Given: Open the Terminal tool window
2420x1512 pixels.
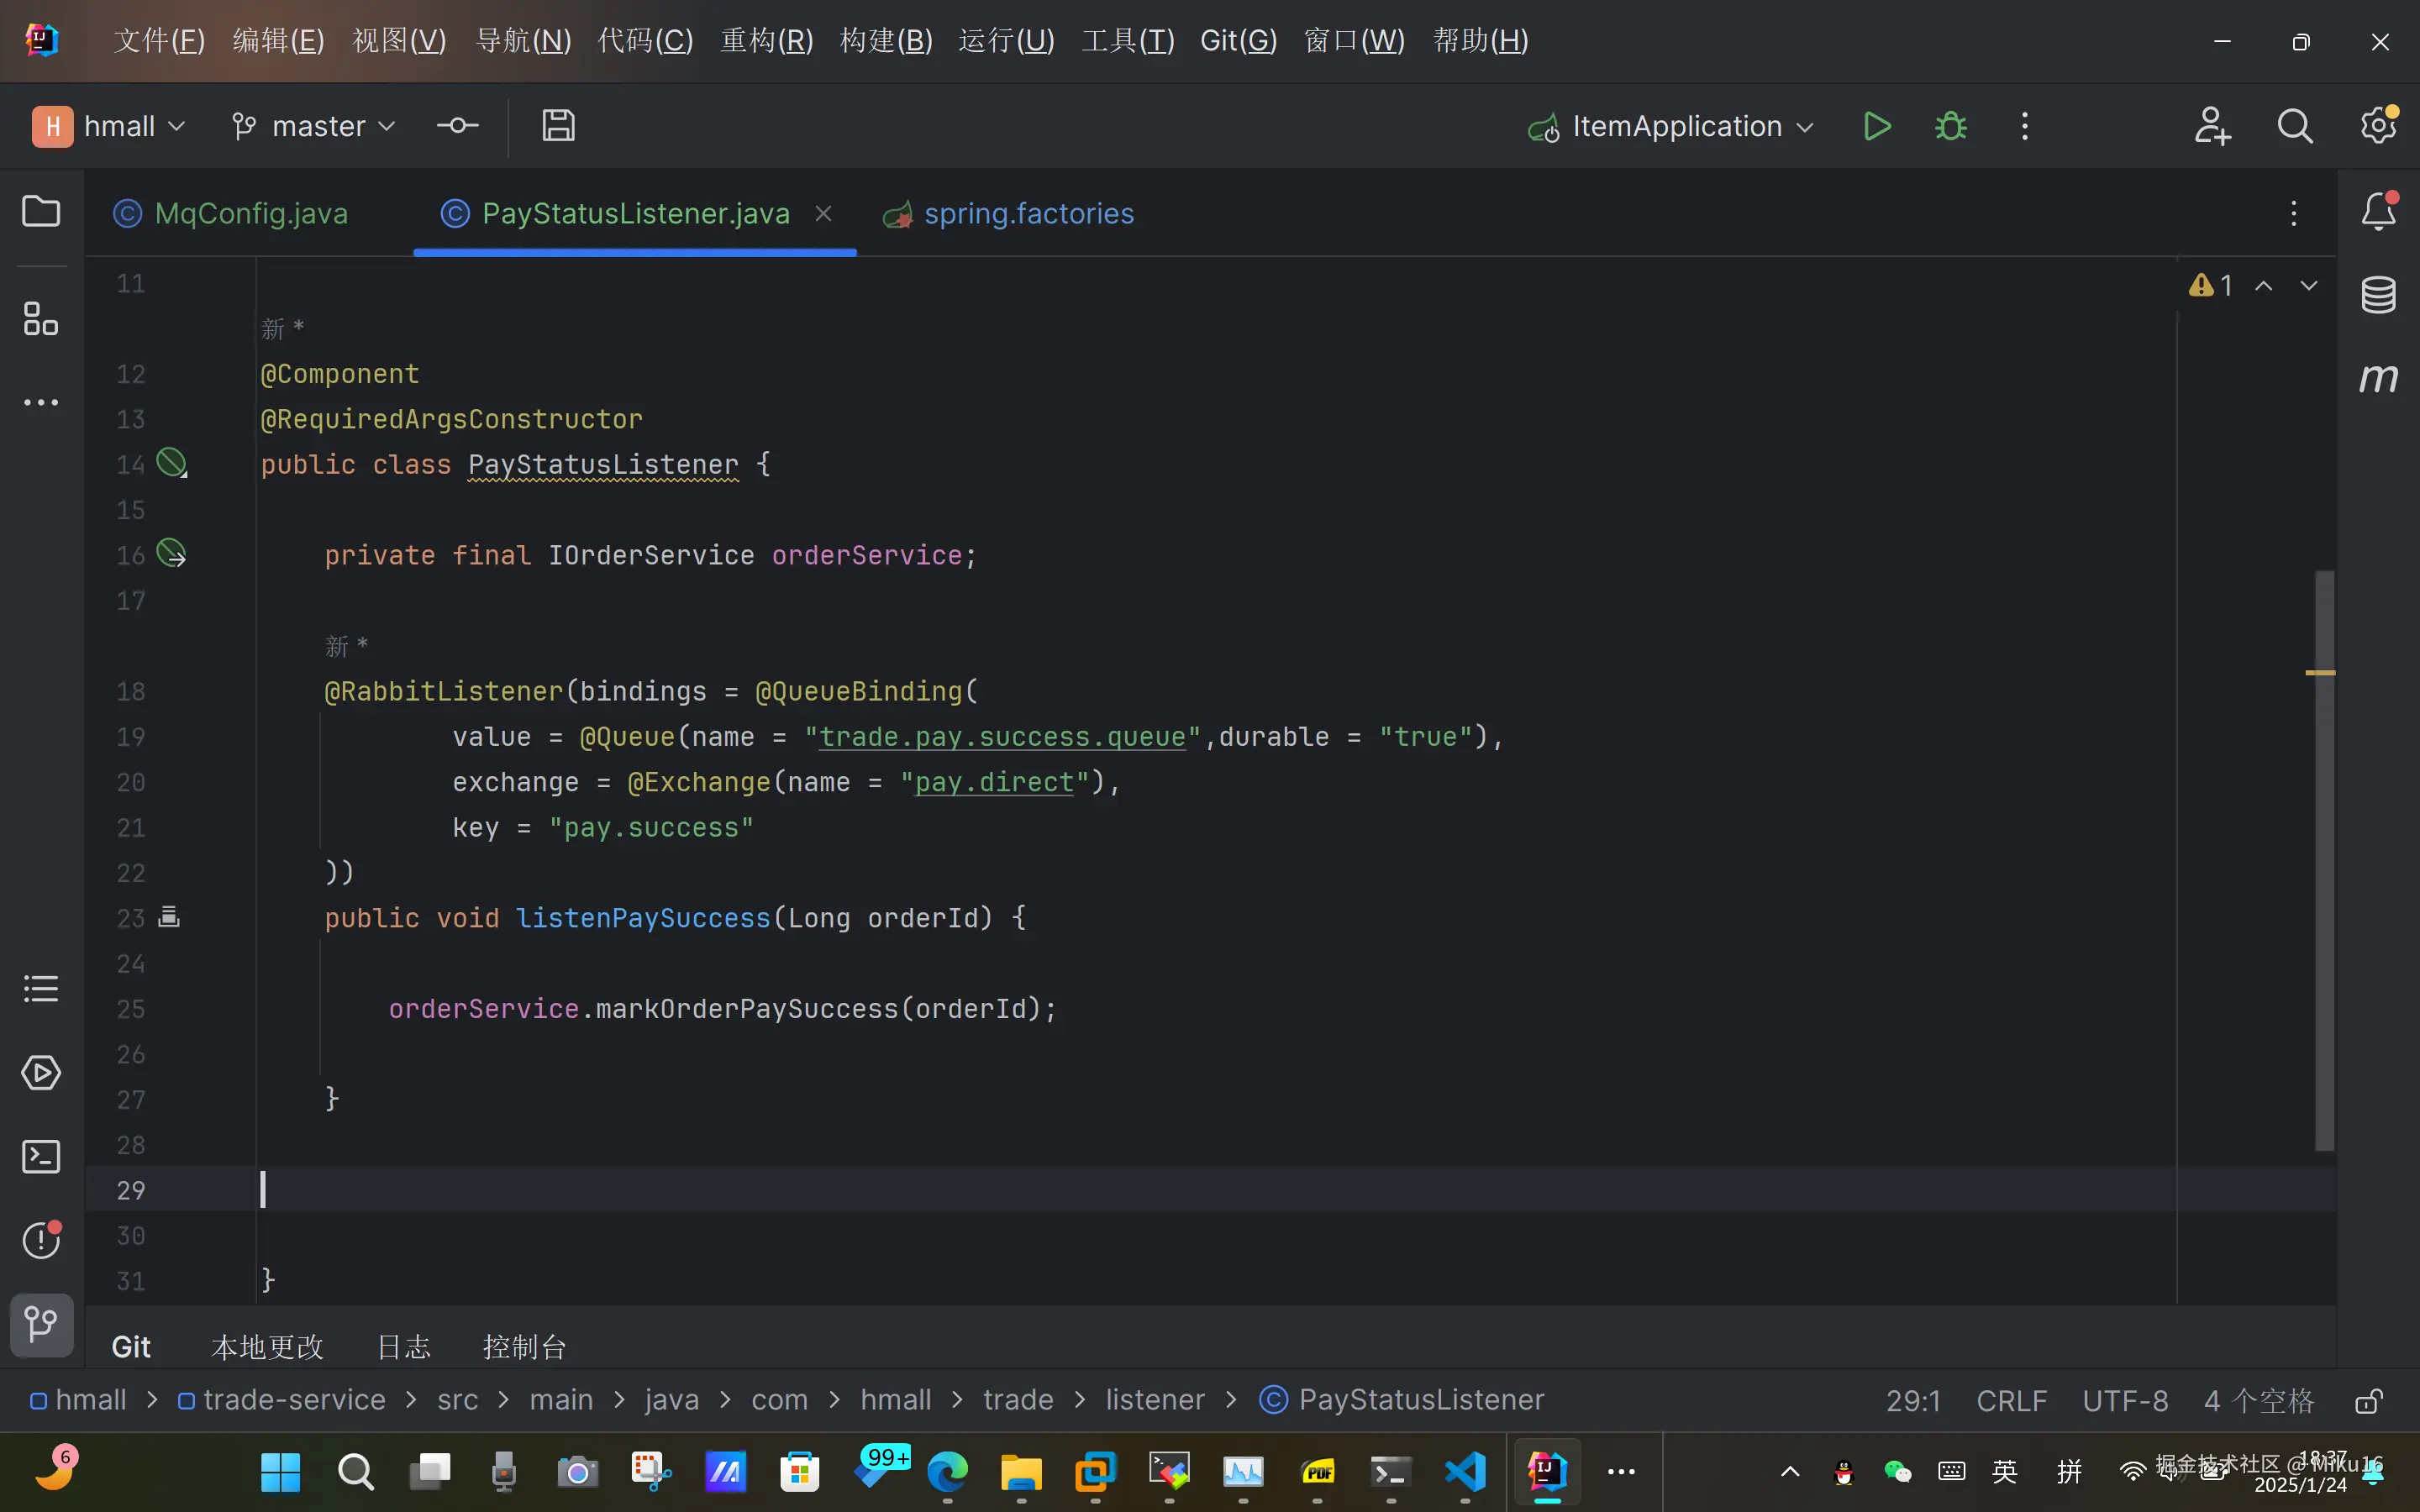Looking at the screenshot, I should click(x=41, y=1157).
